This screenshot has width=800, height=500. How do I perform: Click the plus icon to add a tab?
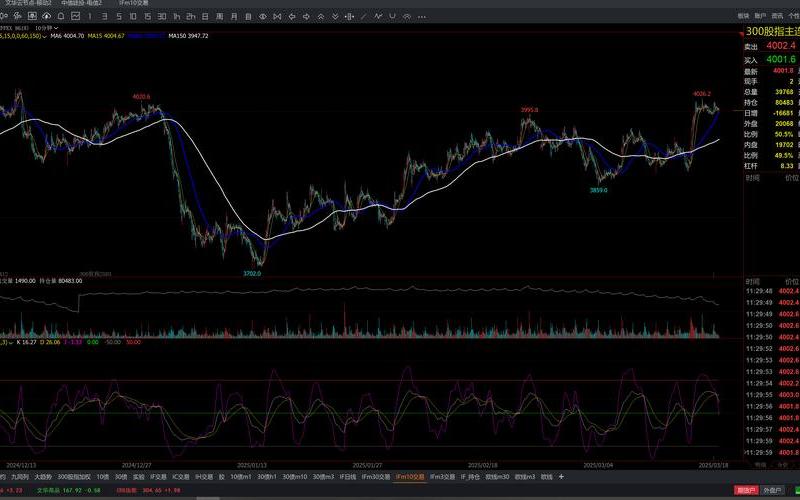tap(561, 477)
